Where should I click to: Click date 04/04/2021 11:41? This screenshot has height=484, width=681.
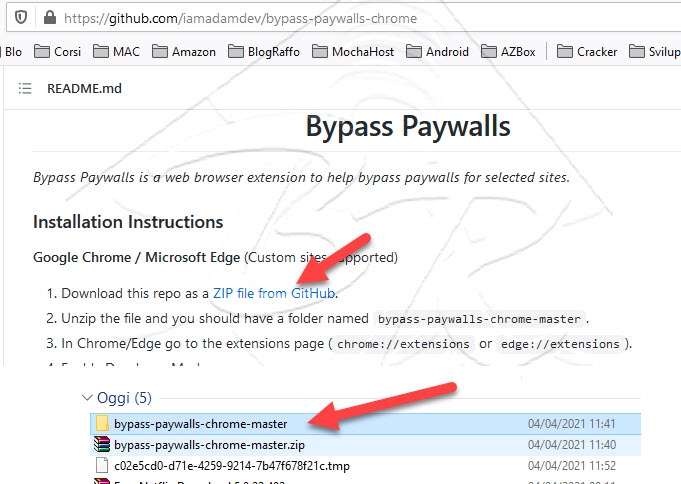coord(572,424)
